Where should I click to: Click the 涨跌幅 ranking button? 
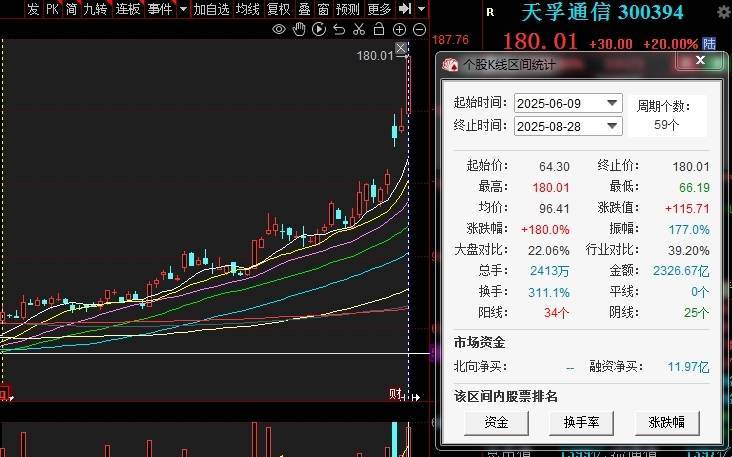(x=666, y=422)
